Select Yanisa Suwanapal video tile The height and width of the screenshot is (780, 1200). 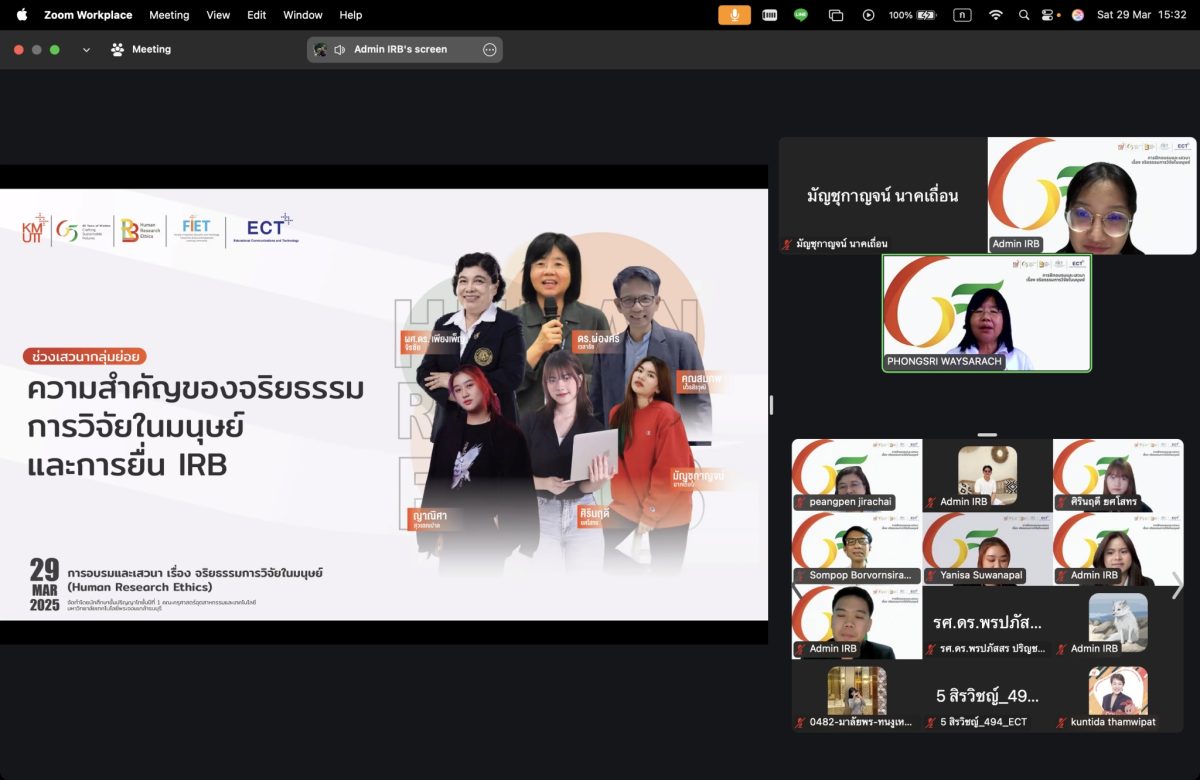coord(987,548)
